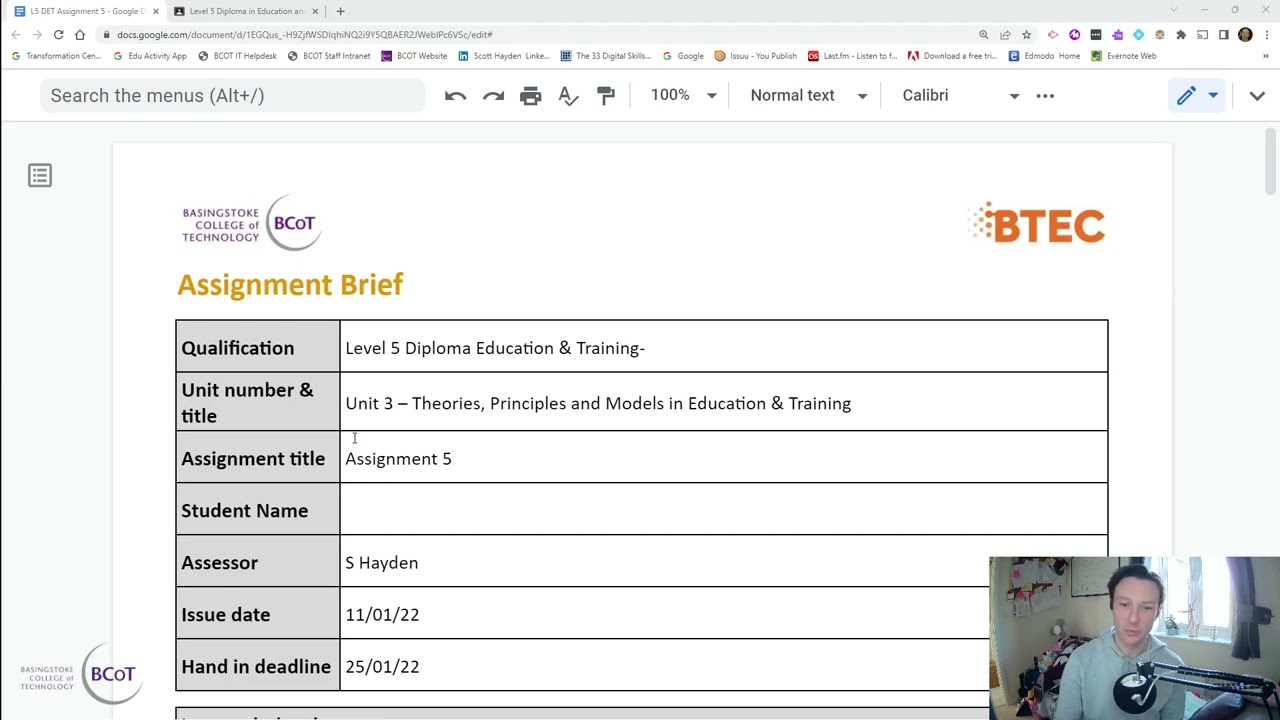Open Edmodo Home bookmark
Screen dimensions: 1280x720
pyautogui.click(x=1045, y=56)
